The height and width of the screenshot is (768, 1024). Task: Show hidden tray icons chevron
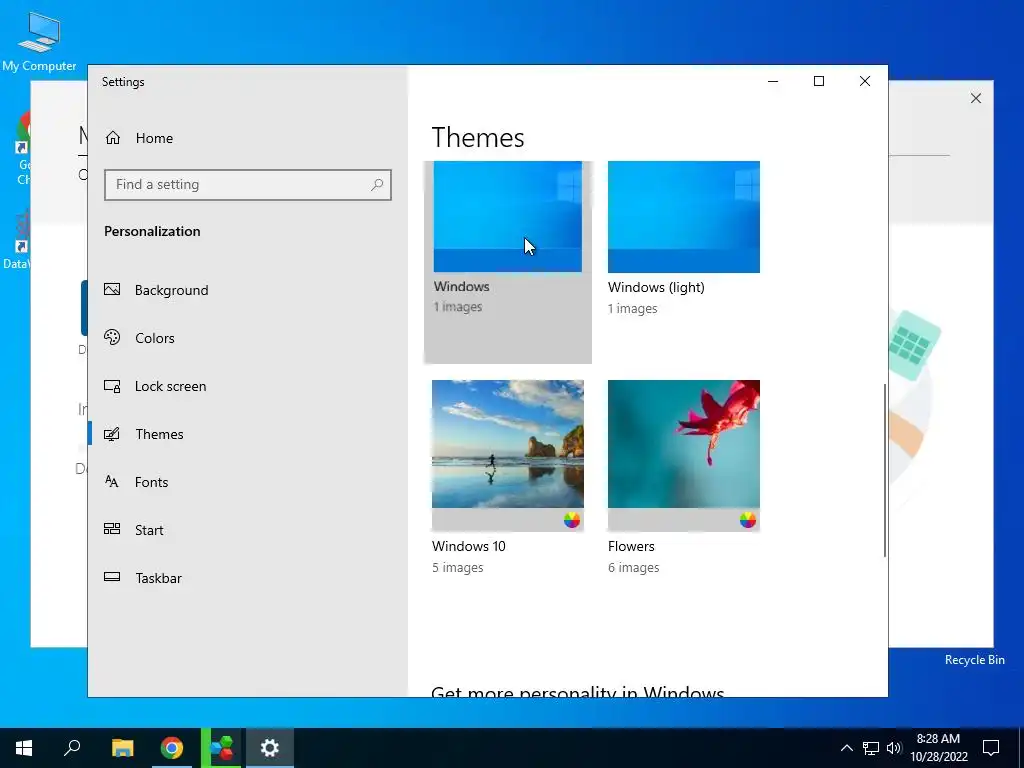pyautogui.click(x=846, y=748)
